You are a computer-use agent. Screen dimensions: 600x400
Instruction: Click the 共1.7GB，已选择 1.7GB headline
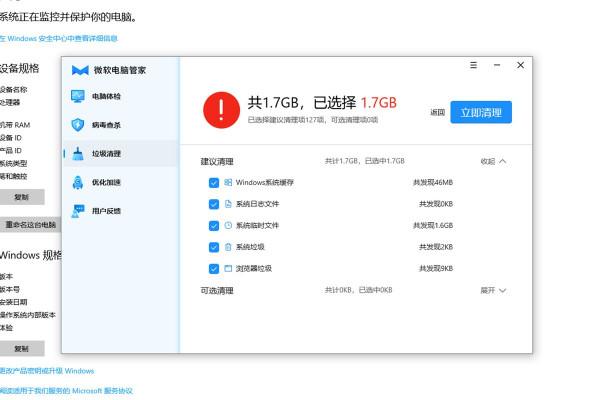[322, 103]
